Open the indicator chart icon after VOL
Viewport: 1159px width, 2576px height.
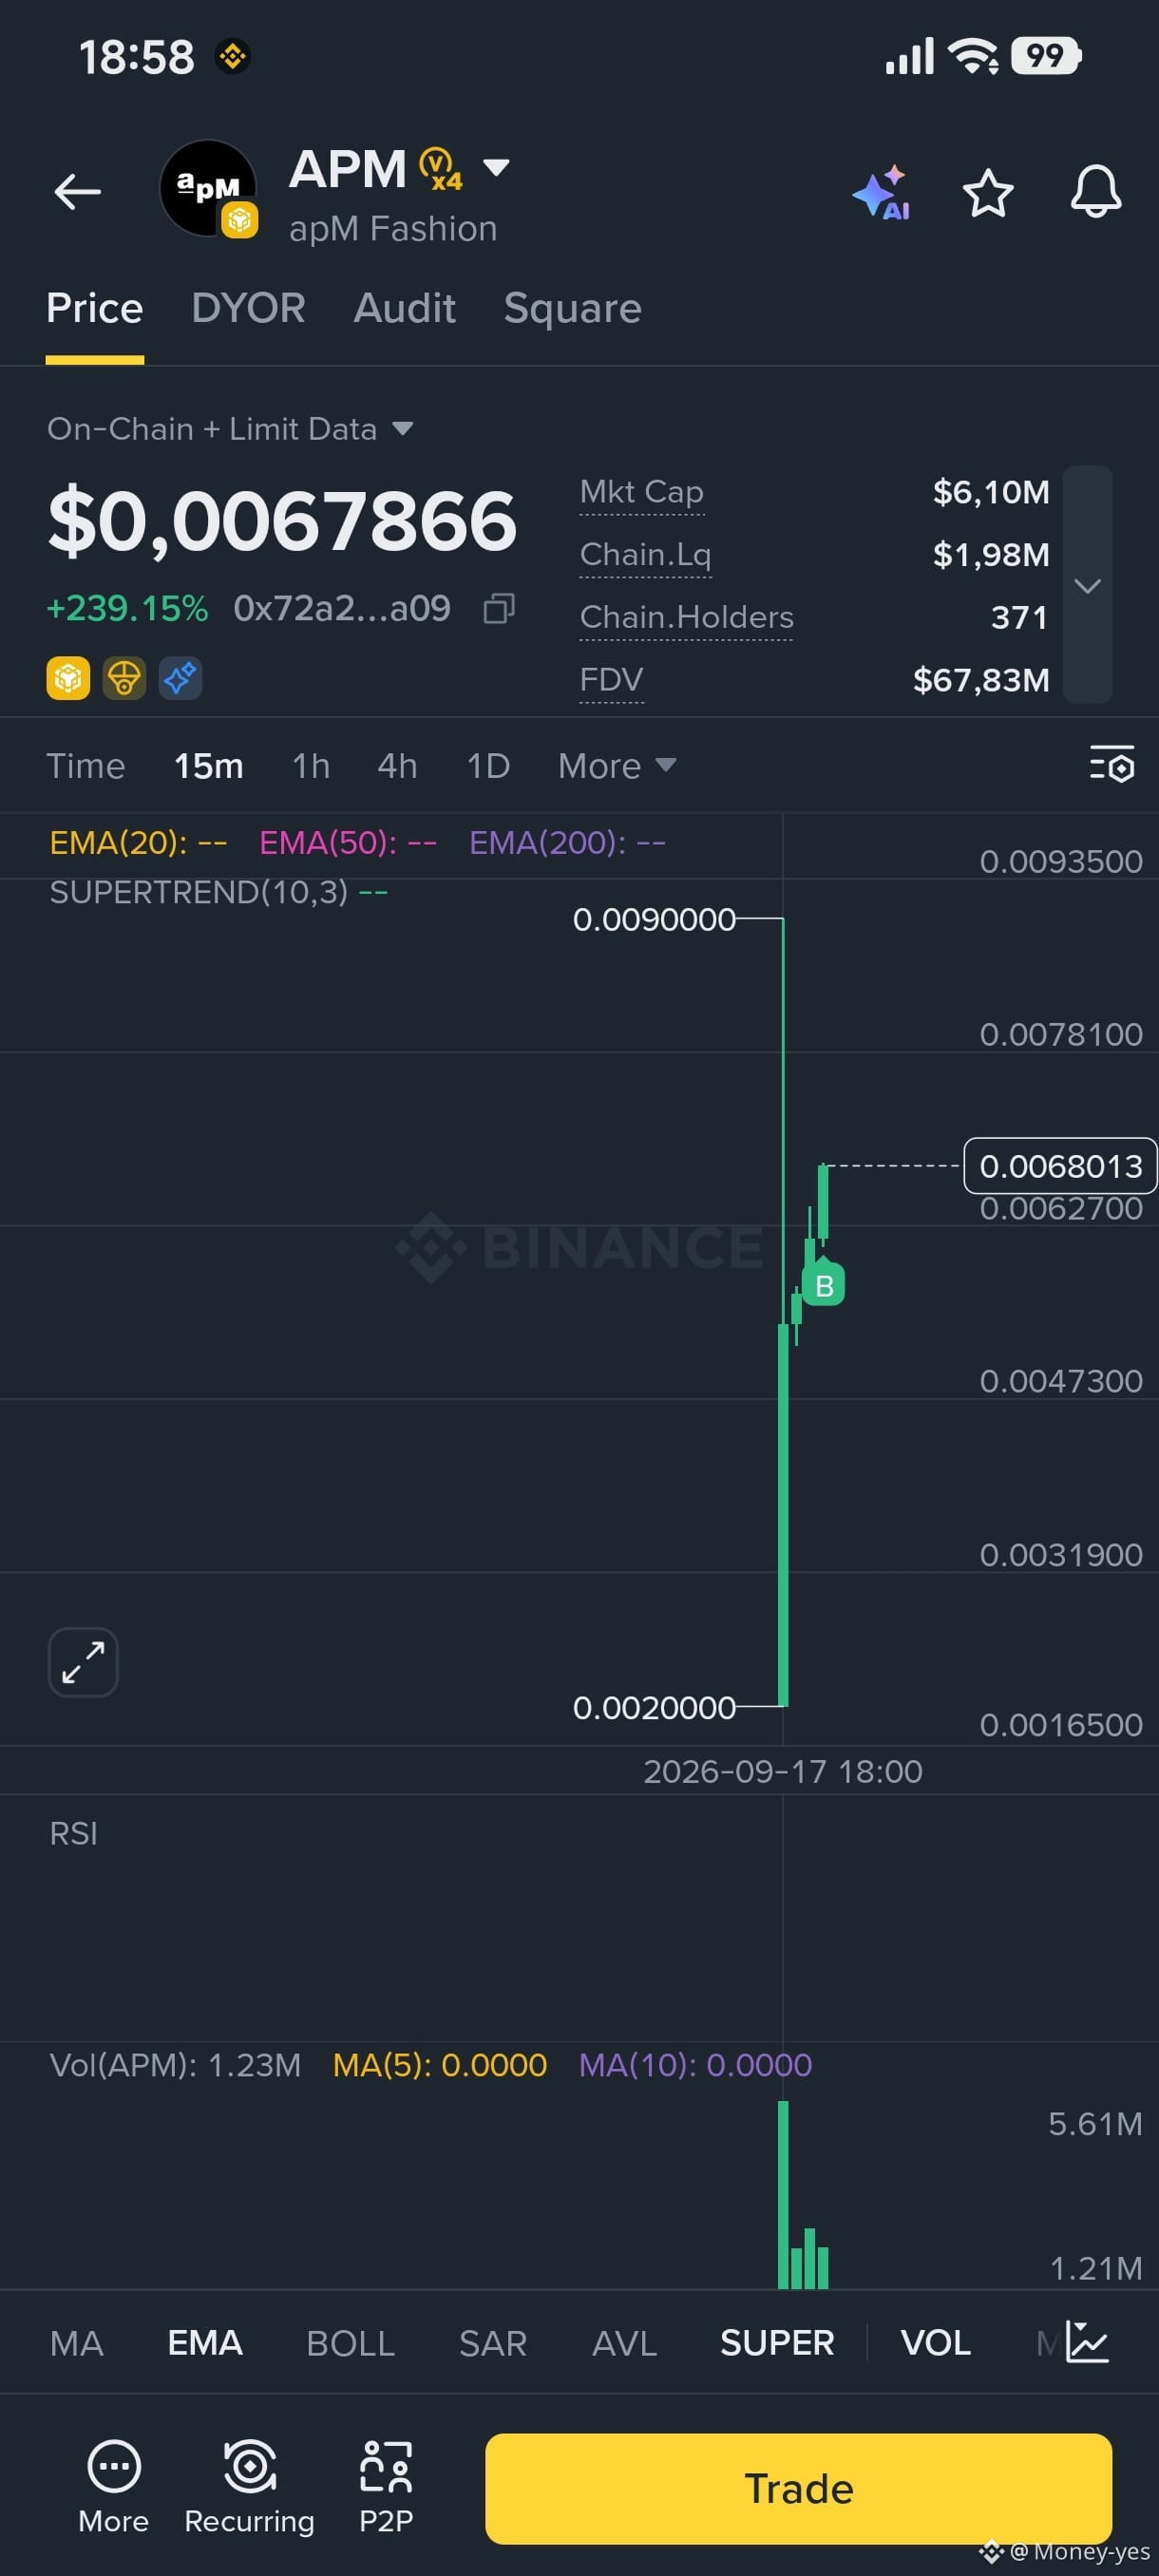click(x=1087, y=2342)
